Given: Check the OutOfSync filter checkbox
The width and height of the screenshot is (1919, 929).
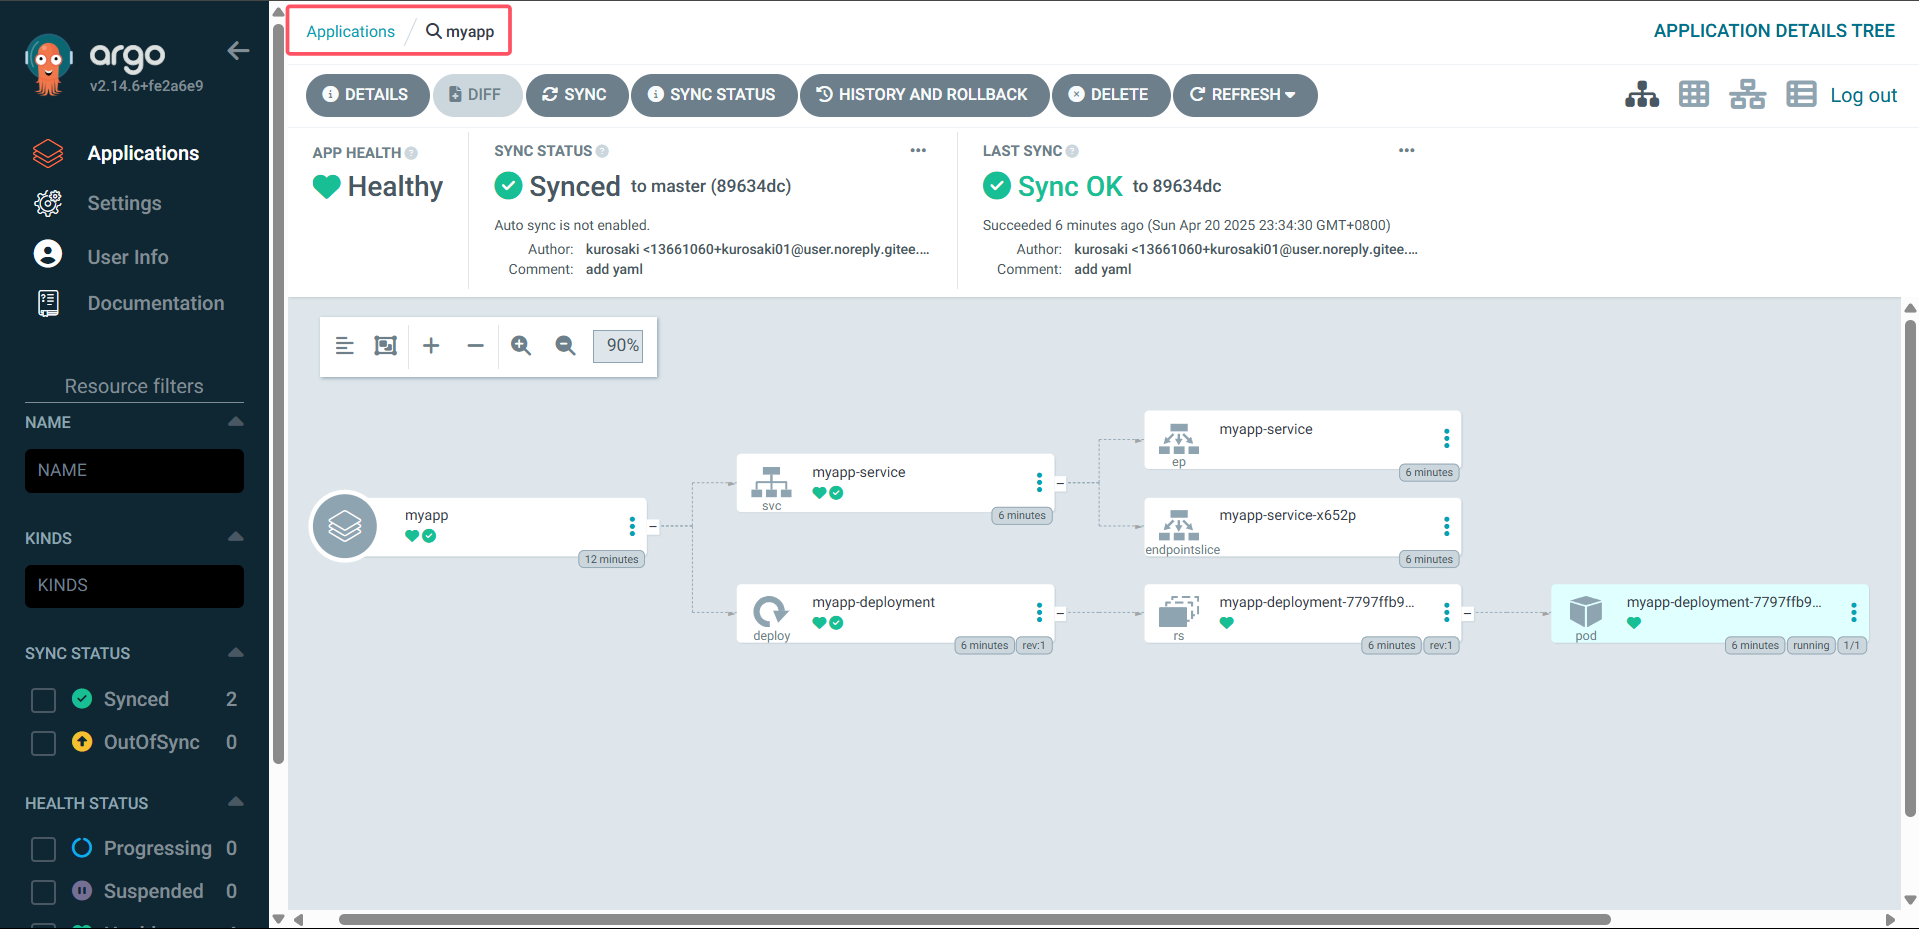Looking at the screenshot, I should [x=43, y=743].
